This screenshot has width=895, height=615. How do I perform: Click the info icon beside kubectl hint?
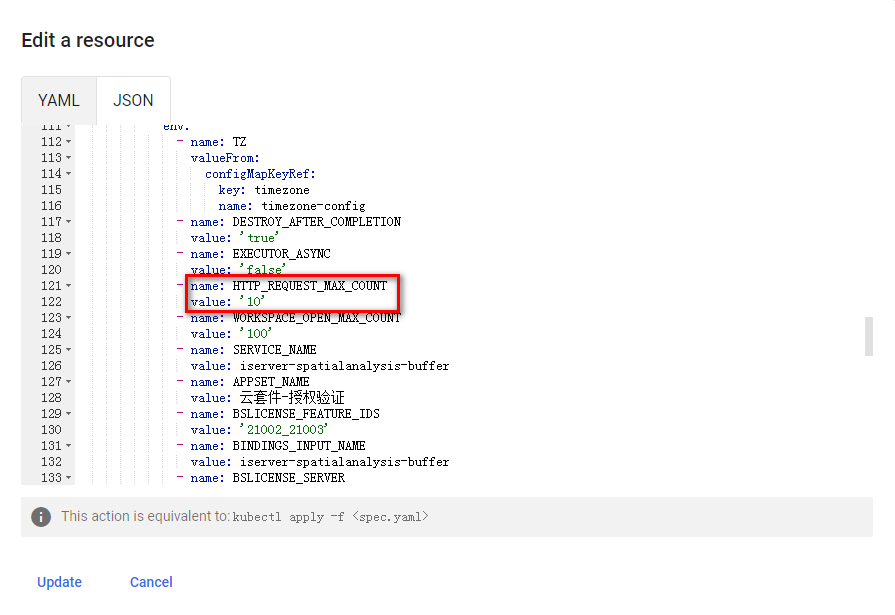(41, 517)
